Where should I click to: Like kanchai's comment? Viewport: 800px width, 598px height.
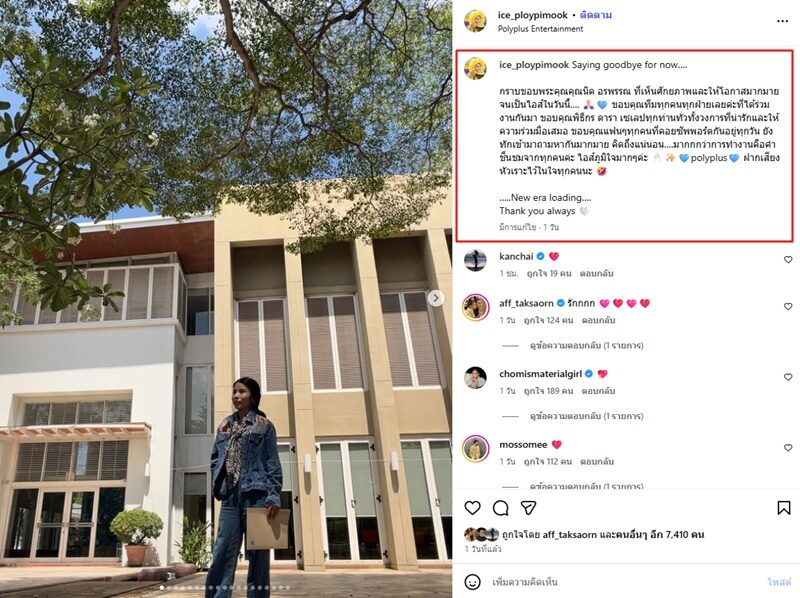(788, 260)
